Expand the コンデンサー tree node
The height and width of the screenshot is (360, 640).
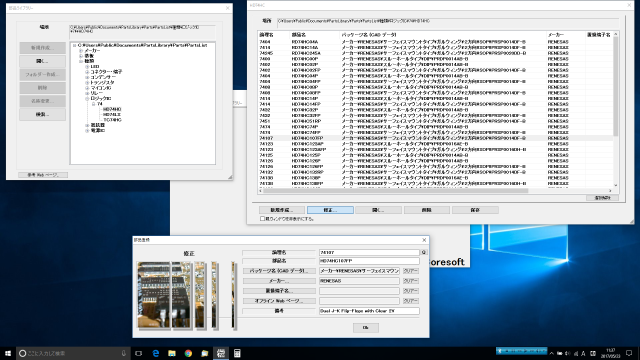pyautogui.click(x=87, y=77)
